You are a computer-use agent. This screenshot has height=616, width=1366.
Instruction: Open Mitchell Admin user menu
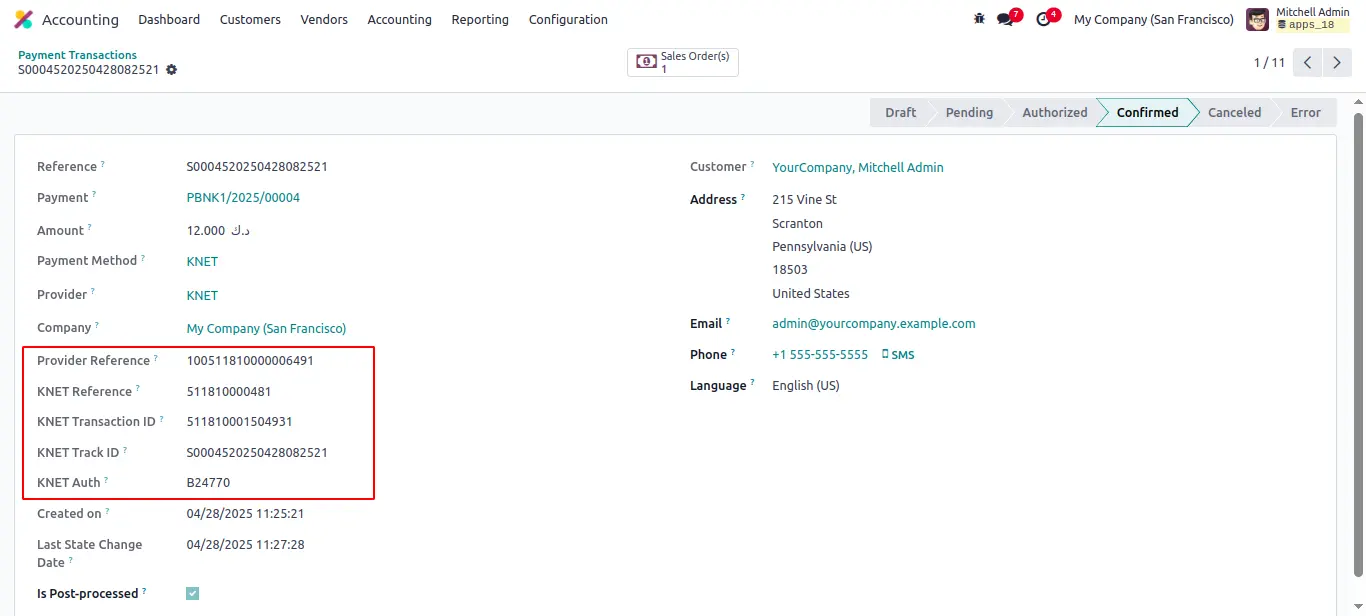click(1298, 19)
